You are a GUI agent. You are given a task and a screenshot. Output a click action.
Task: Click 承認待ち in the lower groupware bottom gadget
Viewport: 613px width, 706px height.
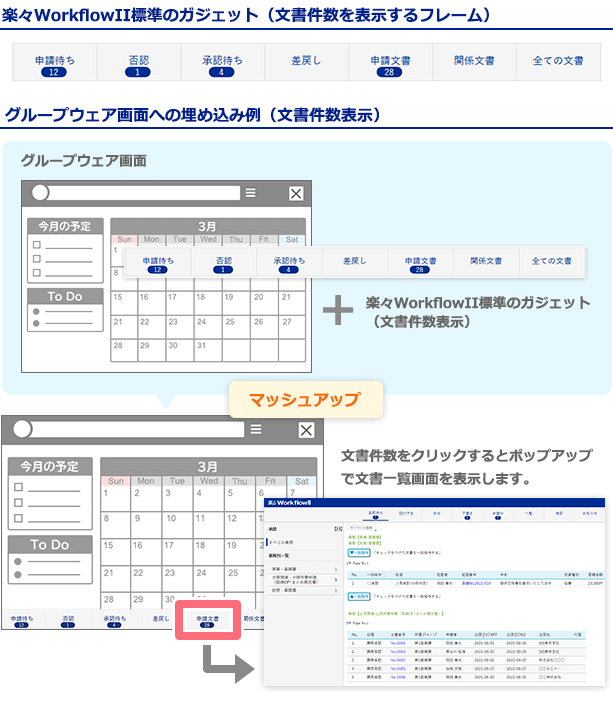point(114,621)
